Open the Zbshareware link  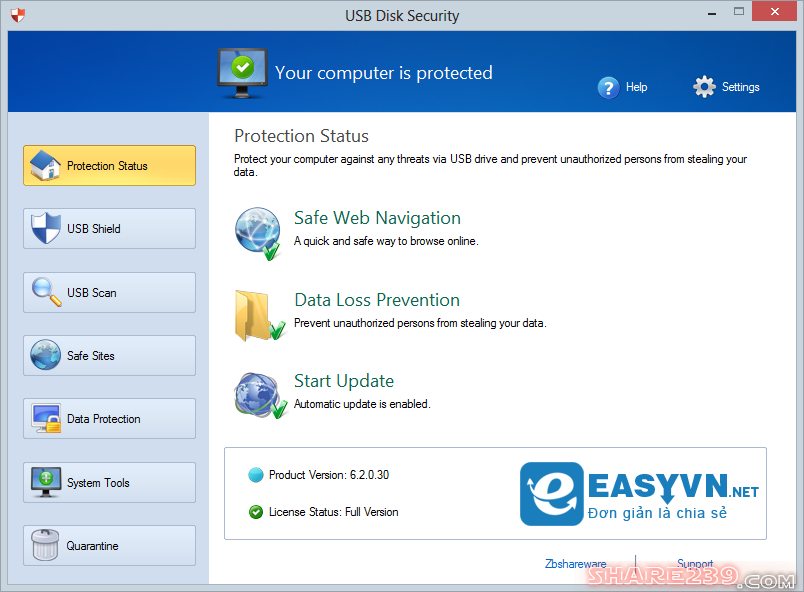tap(575, 564)
